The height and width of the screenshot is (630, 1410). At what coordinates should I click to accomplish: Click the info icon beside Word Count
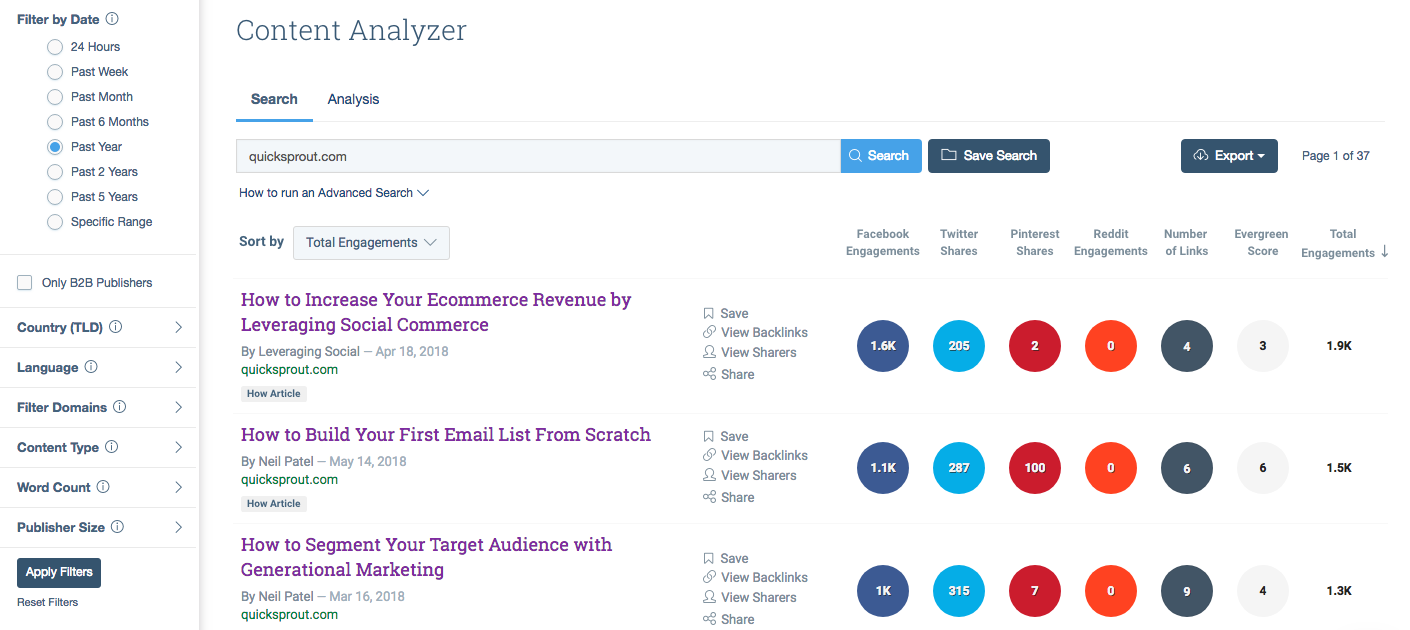[100, 487]
